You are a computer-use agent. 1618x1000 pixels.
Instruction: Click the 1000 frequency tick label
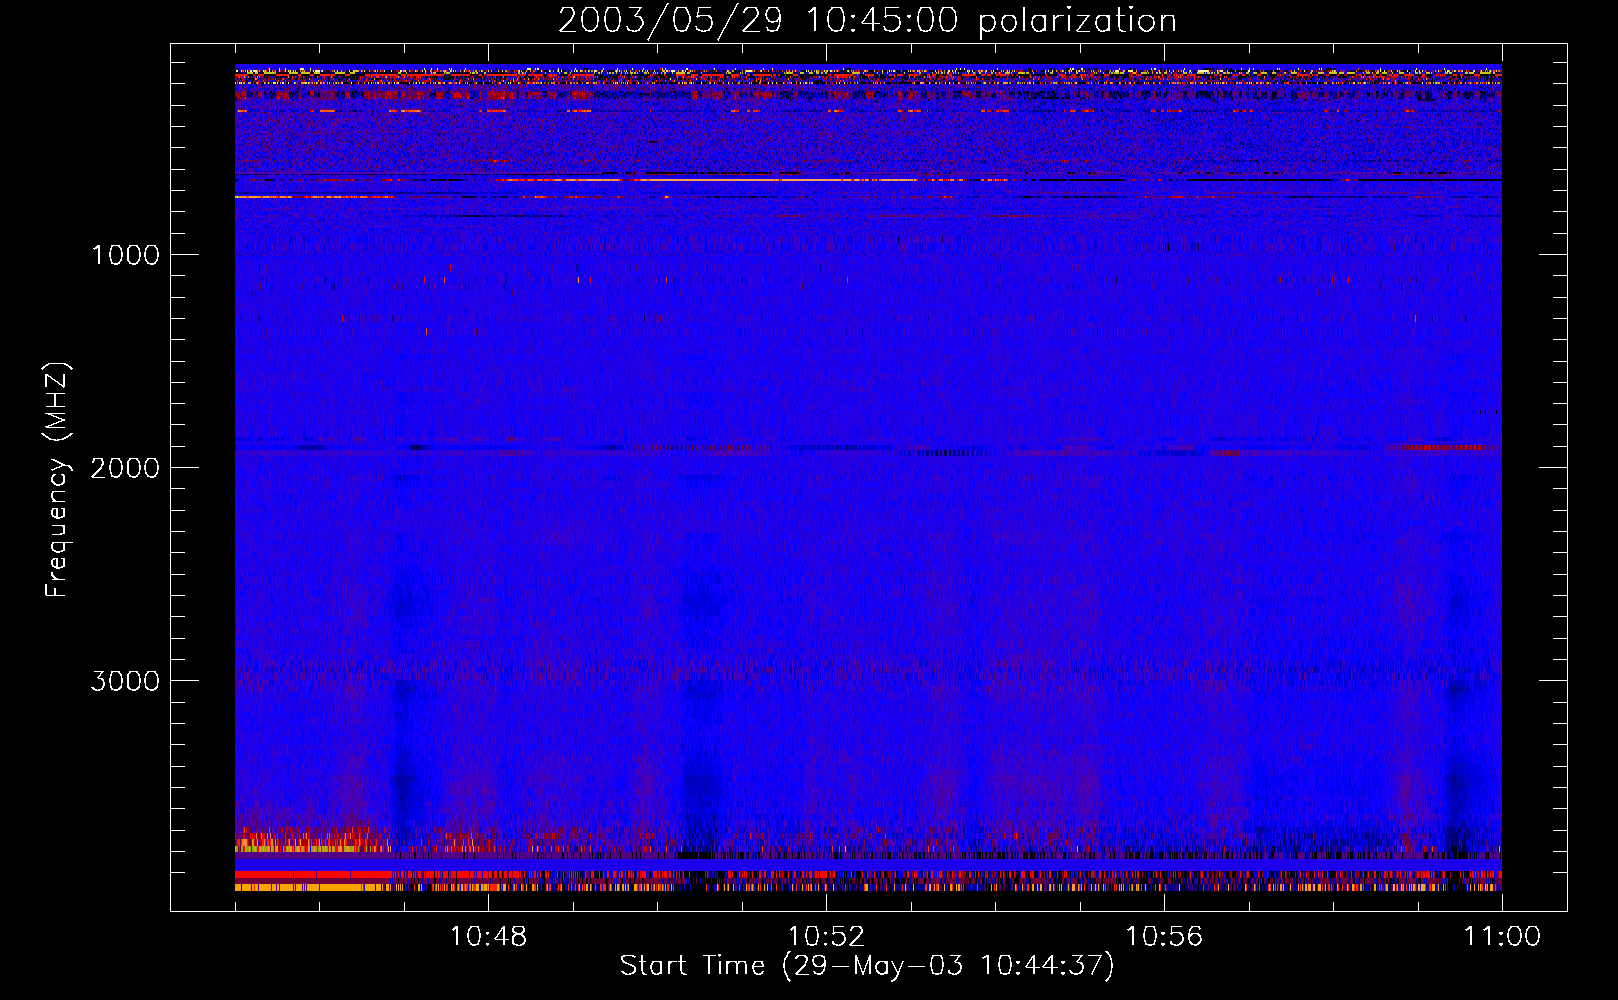point(125,255)
